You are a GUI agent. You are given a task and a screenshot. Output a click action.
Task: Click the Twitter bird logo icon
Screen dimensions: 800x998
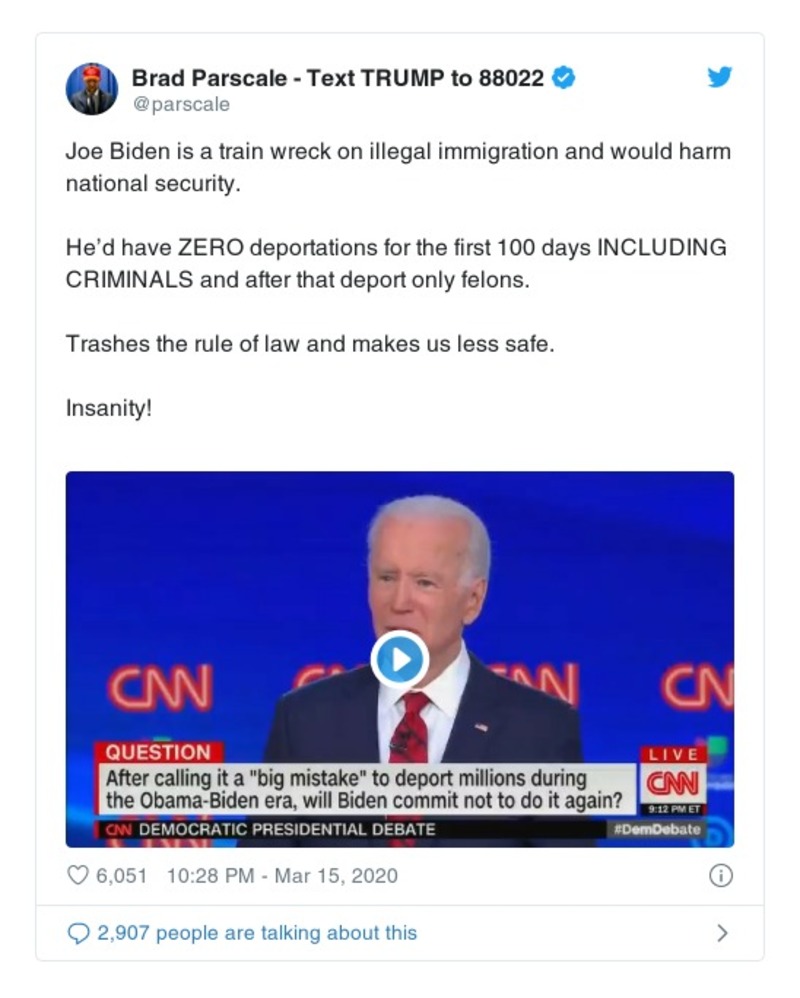(x=720, y=77)
